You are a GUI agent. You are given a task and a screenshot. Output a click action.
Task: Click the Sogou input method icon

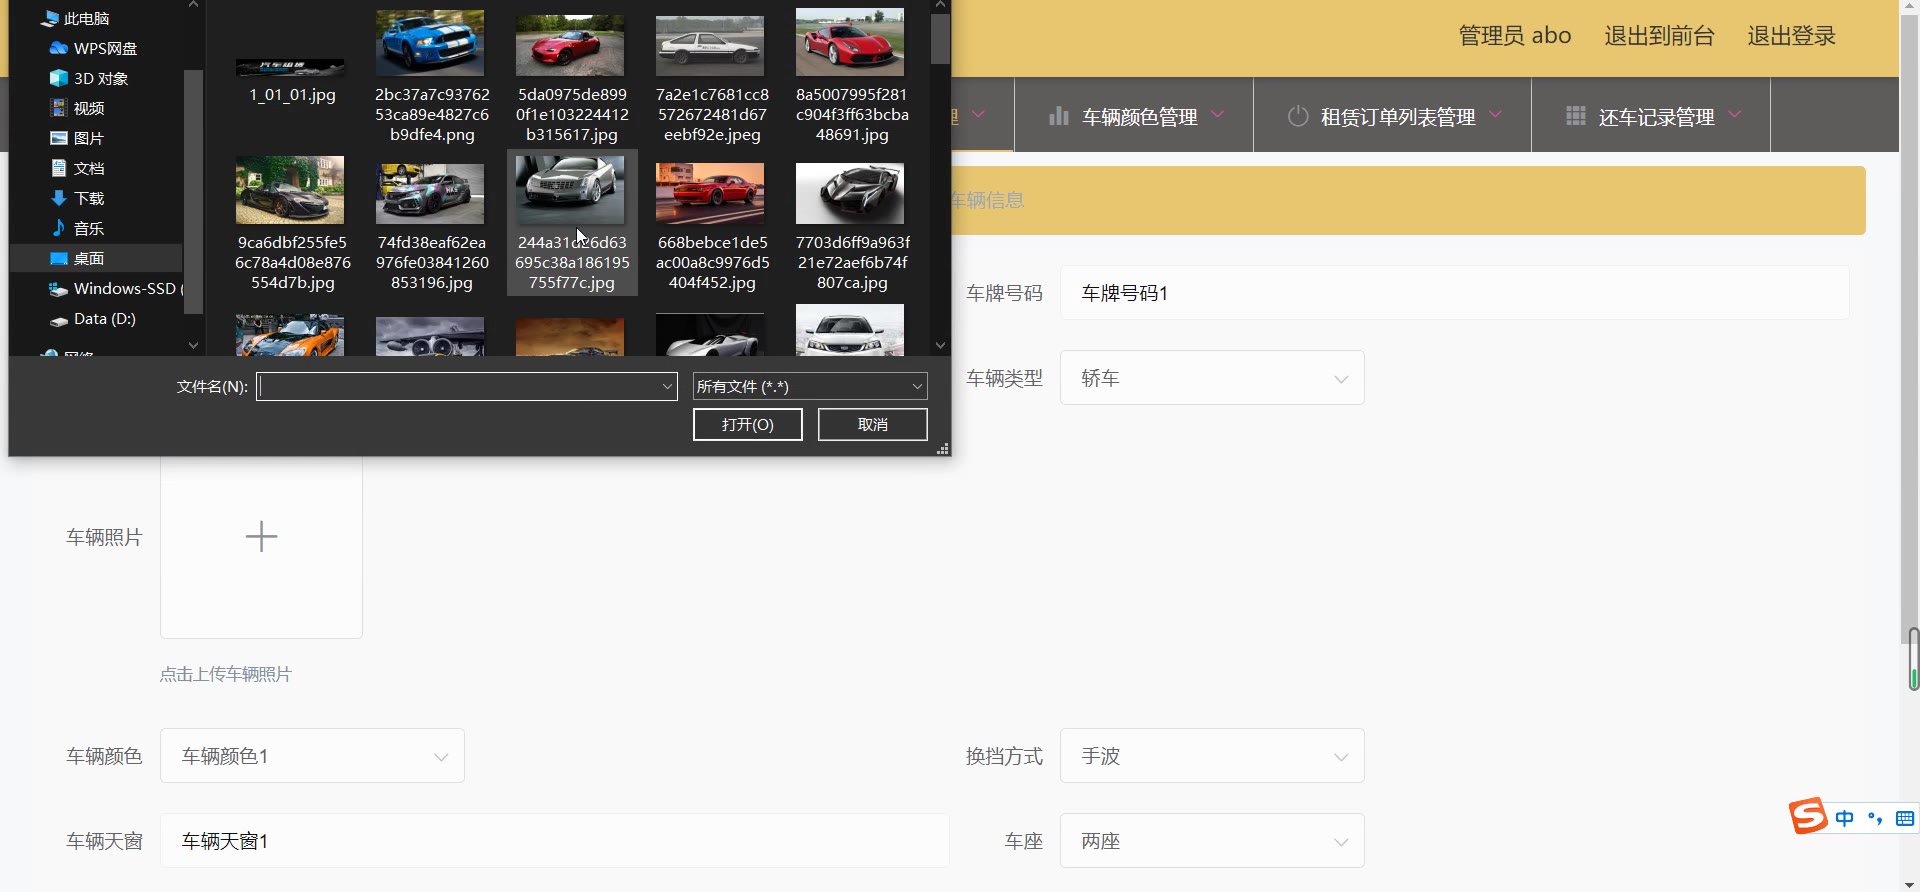1808,816
